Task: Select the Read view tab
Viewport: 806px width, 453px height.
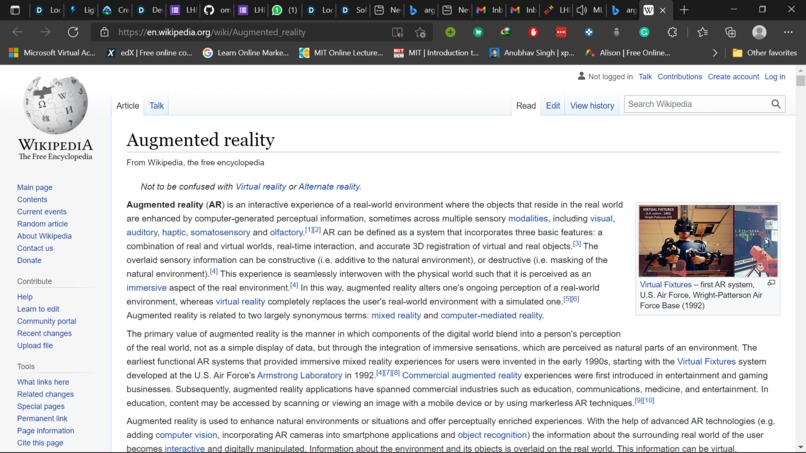Action: pyautogui.click(x=526, y=105)
